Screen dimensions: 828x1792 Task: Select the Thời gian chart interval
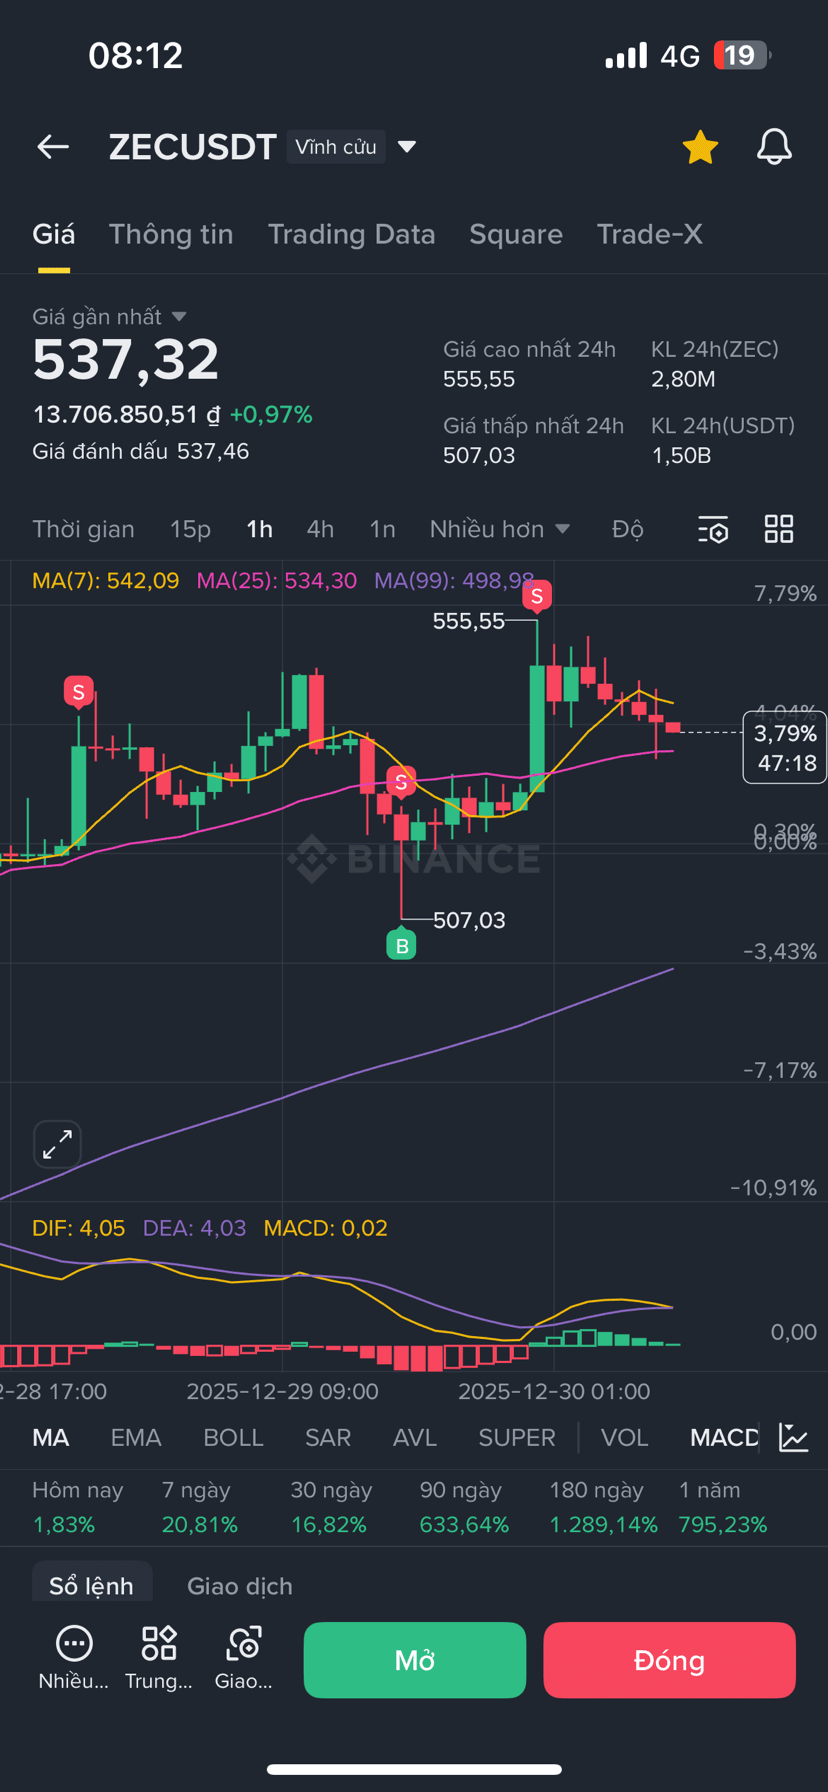coord(83,529)
